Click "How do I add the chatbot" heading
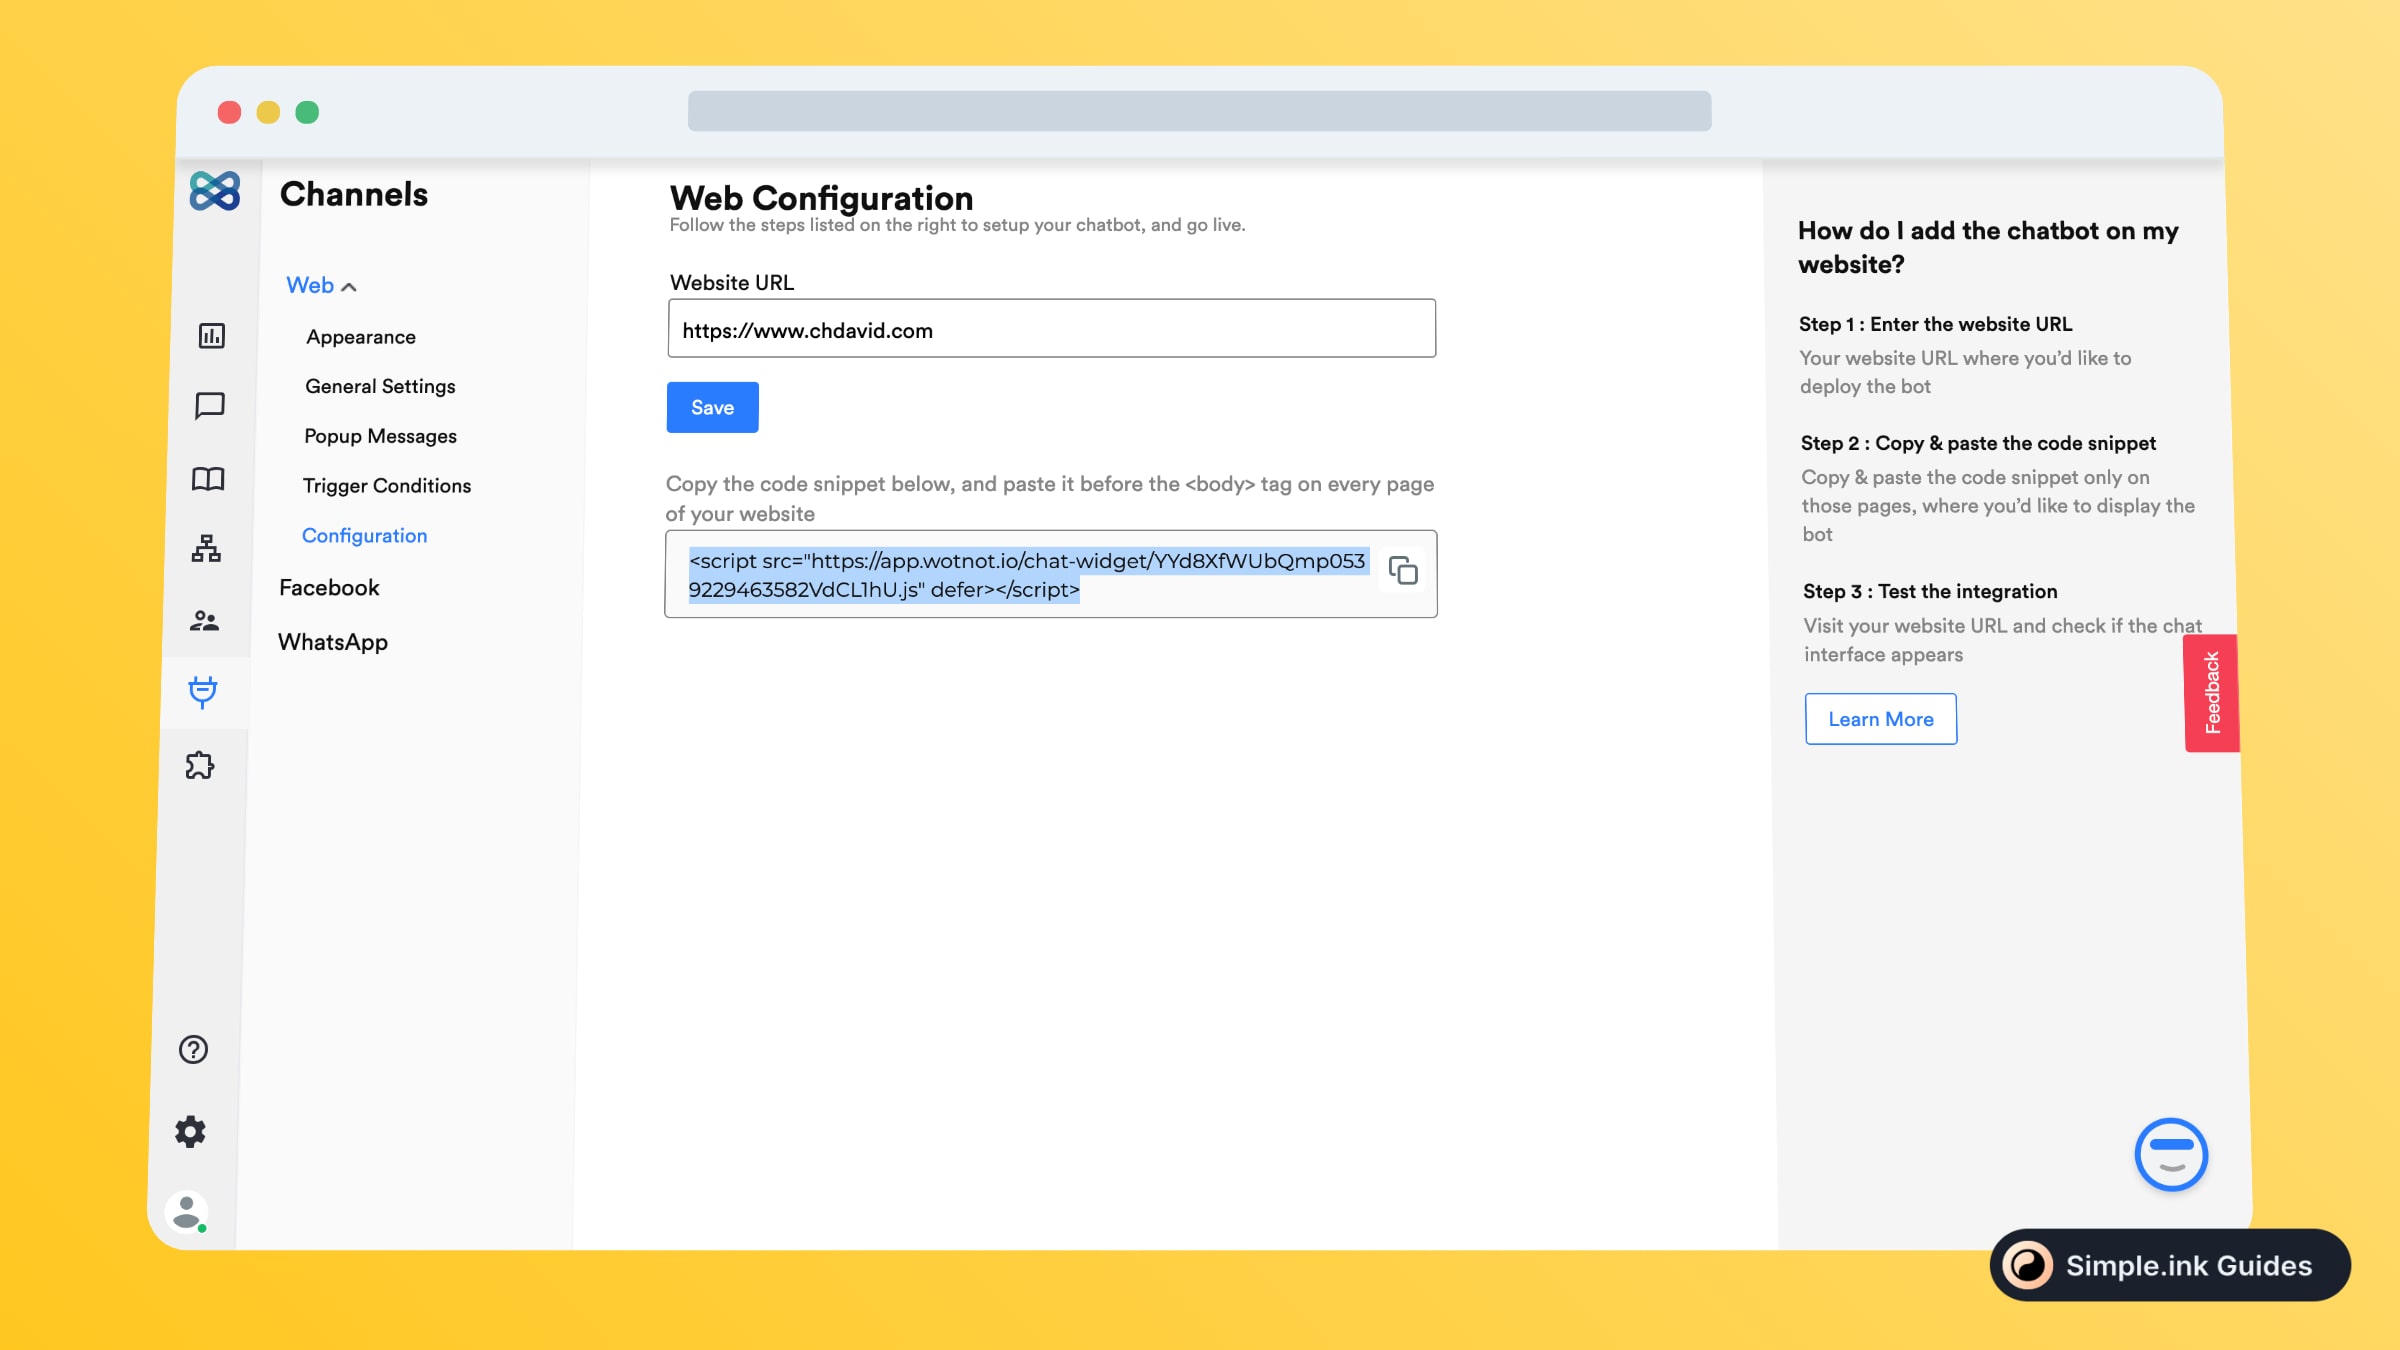Image resolution: width=2400 pixels, height=1350 pixels. click(1988, 247)
